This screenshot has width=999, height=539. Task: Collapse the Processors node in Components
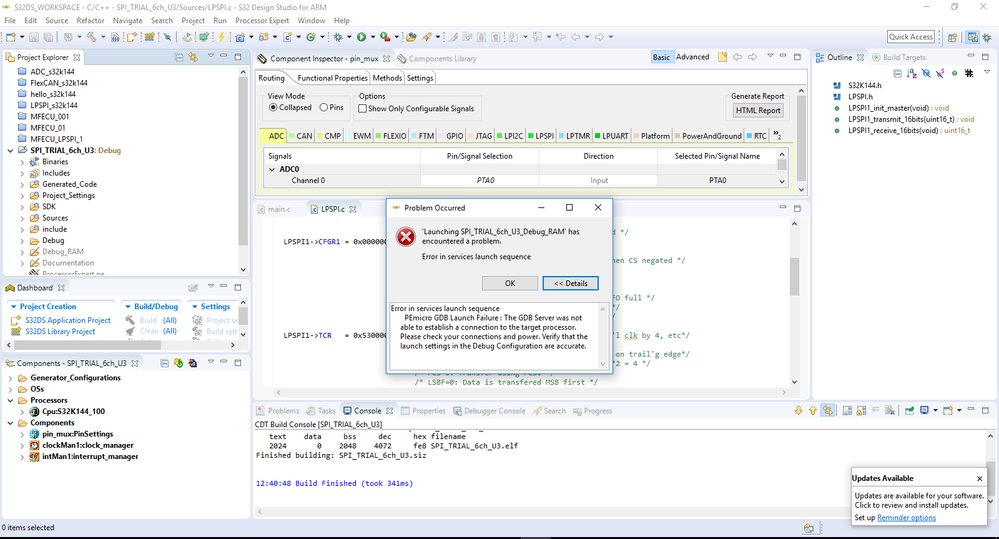tap(10, 401)
